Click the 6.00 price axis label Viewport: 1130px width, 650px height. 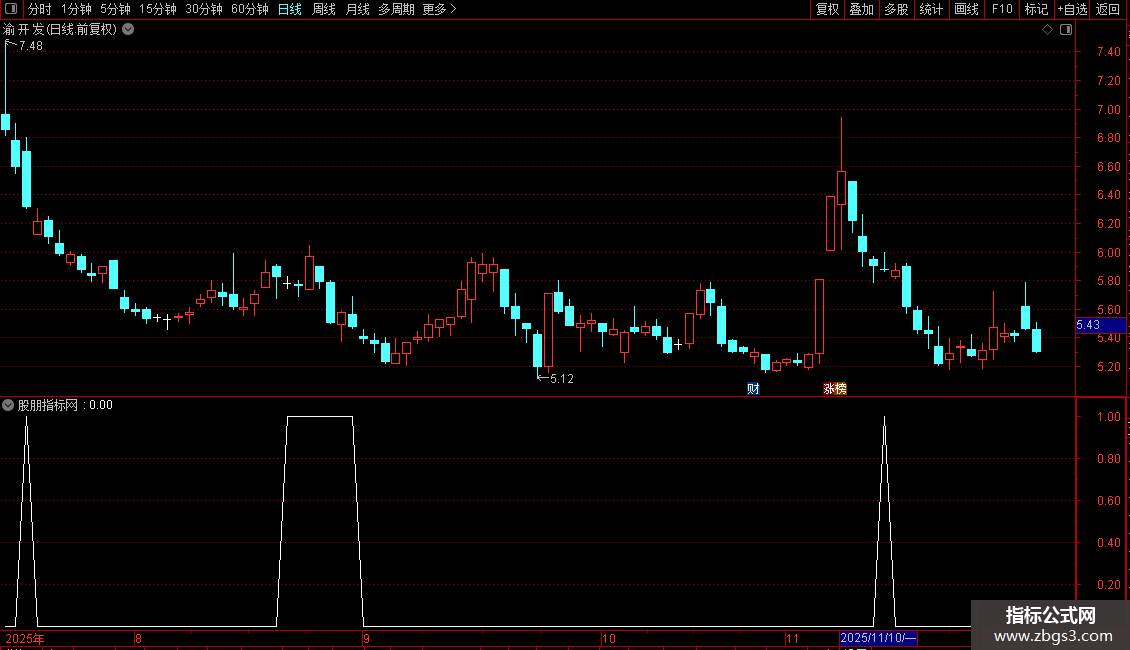click(1108, 252)
